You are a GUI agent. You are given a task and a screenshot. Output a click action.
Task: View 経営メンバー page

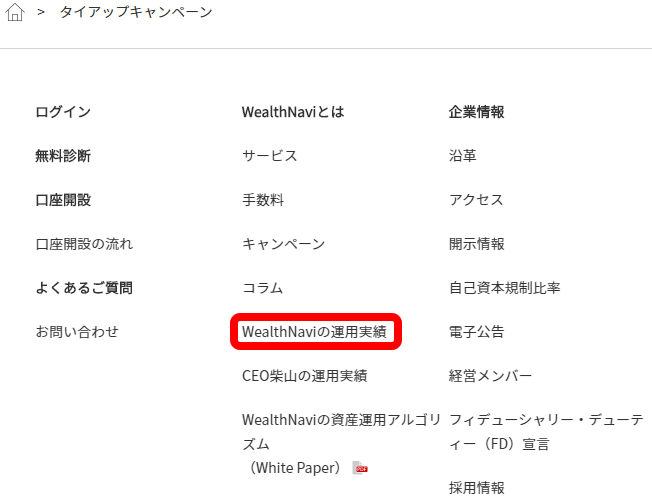click(x=491, y=376)
